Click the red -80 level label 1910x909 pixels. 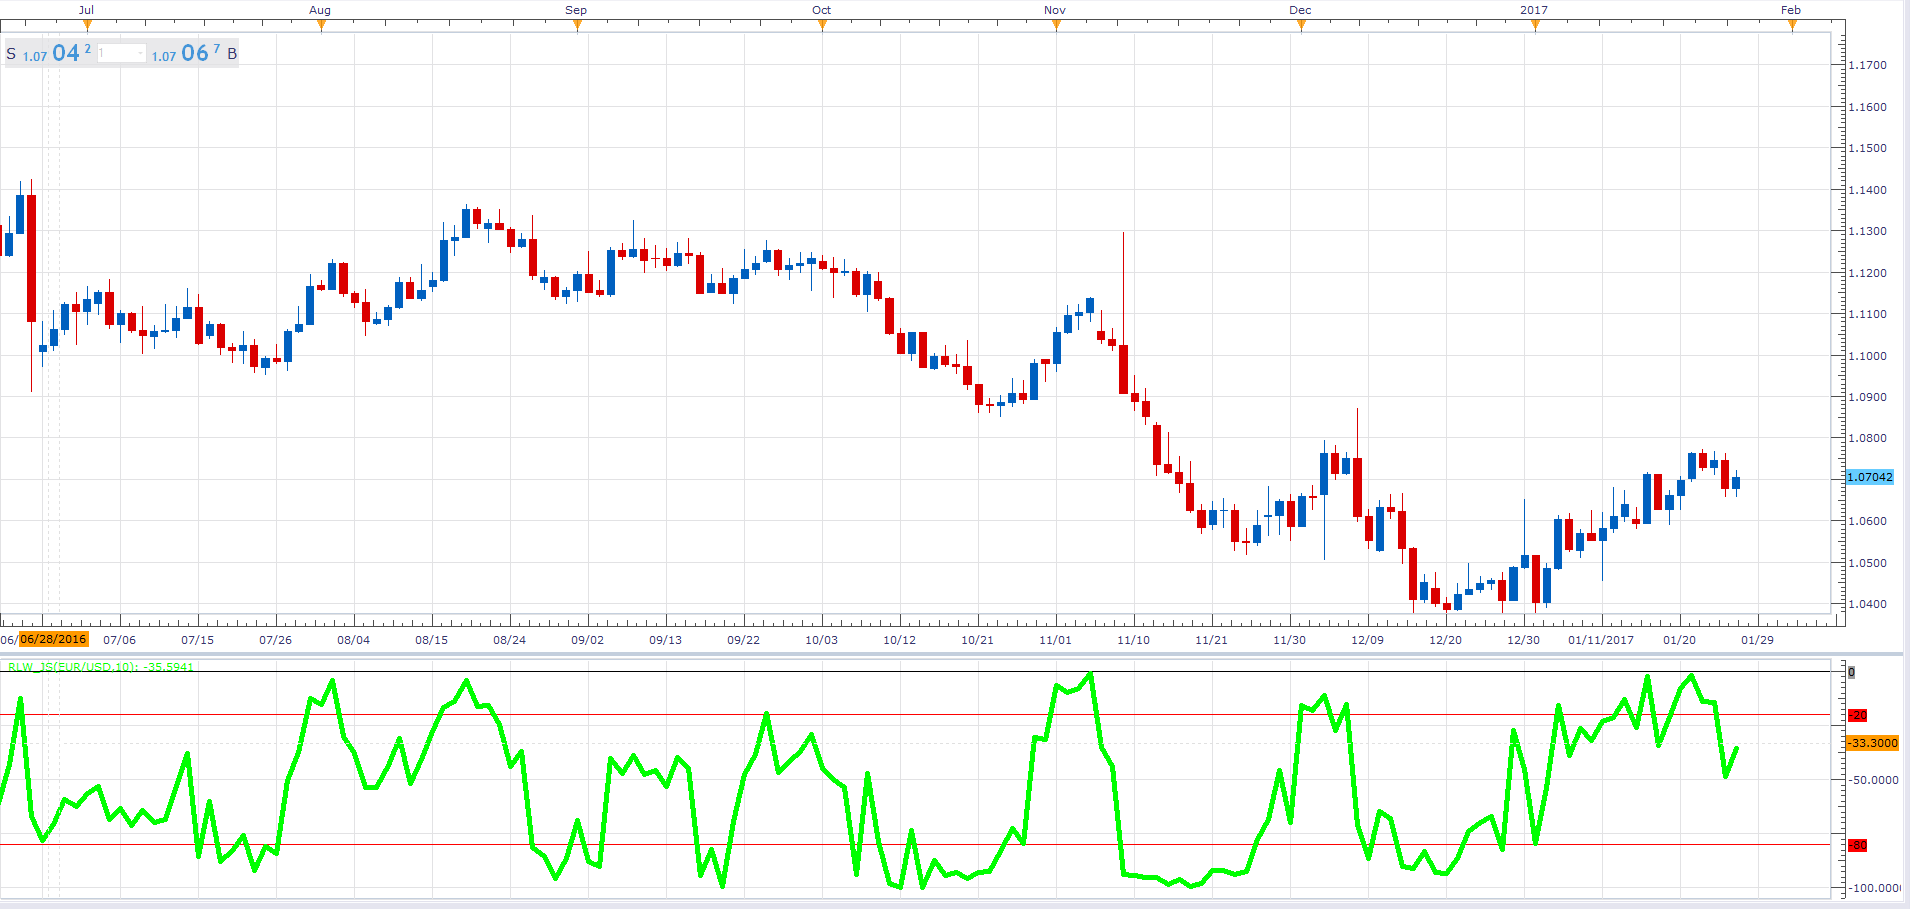(1857, 845)
